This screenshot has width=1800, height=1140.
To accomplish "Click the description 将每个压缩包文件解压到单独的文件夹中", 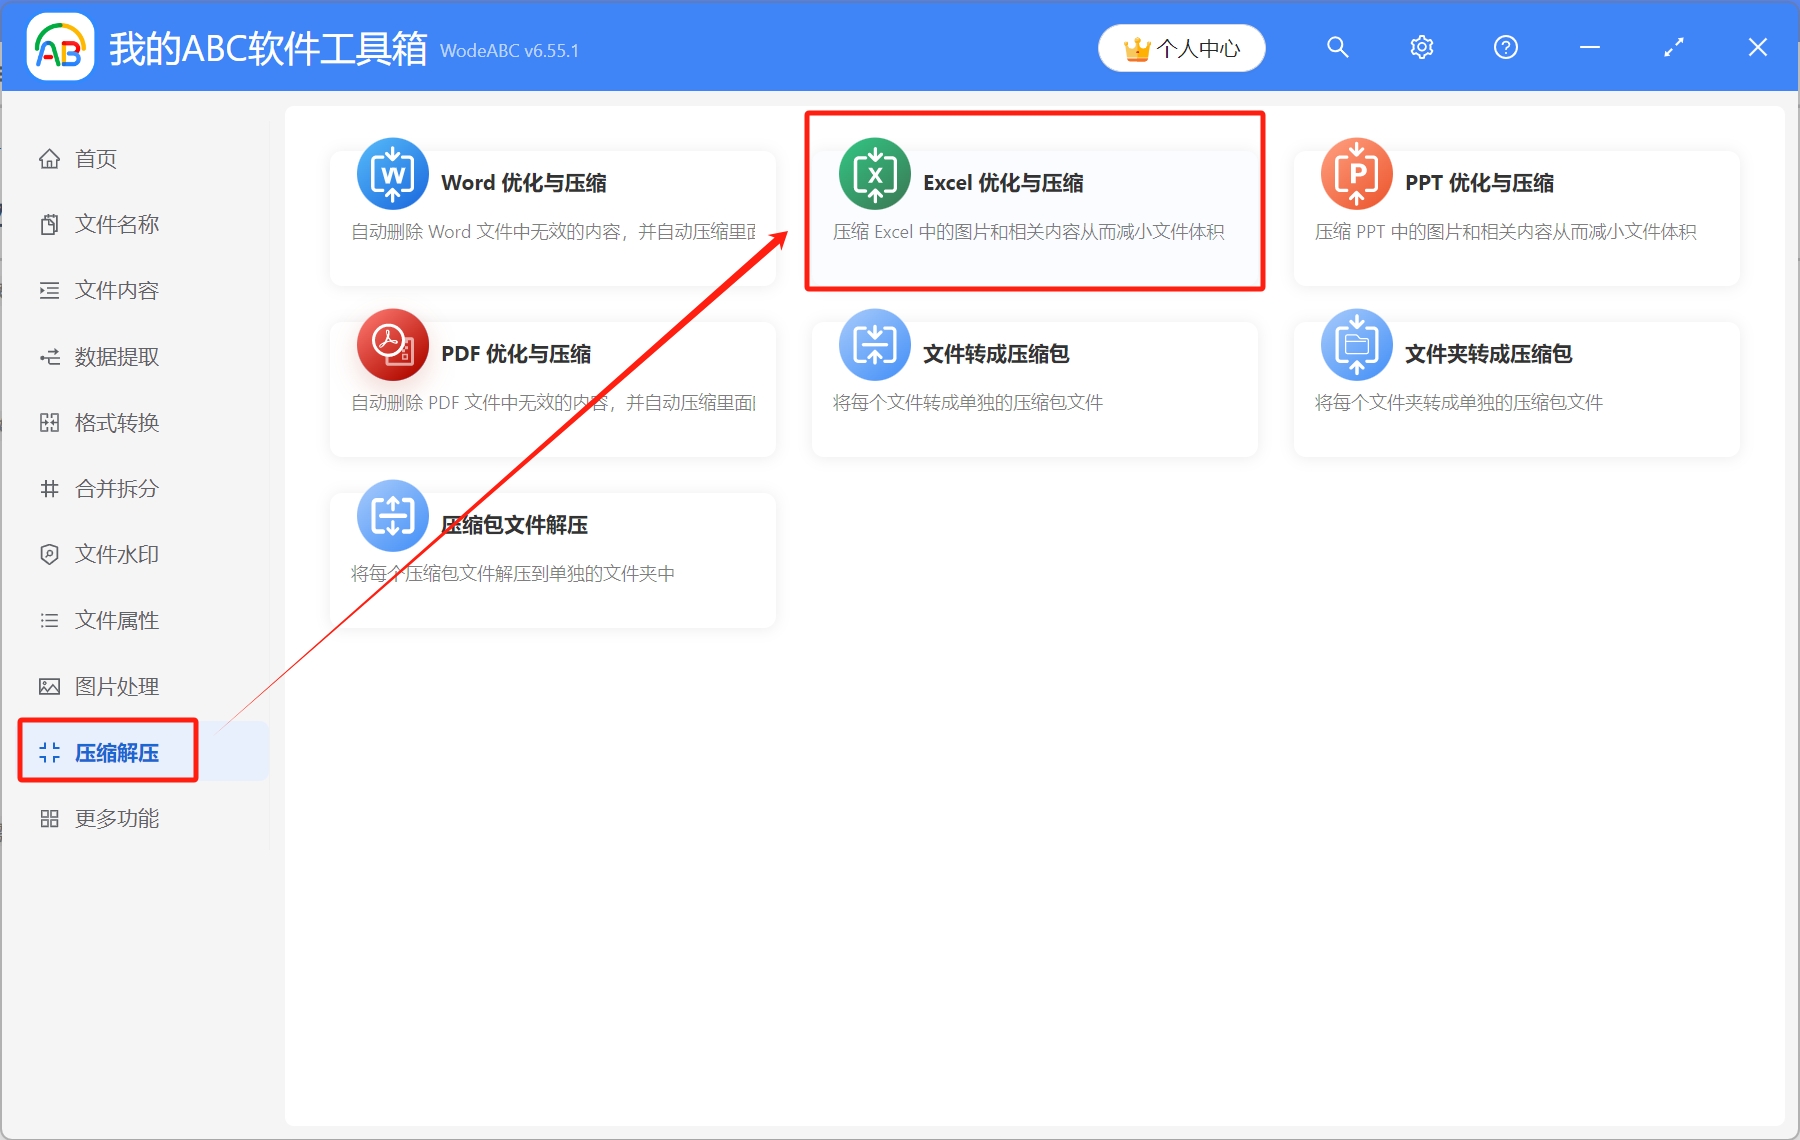I will pos(513,574).
